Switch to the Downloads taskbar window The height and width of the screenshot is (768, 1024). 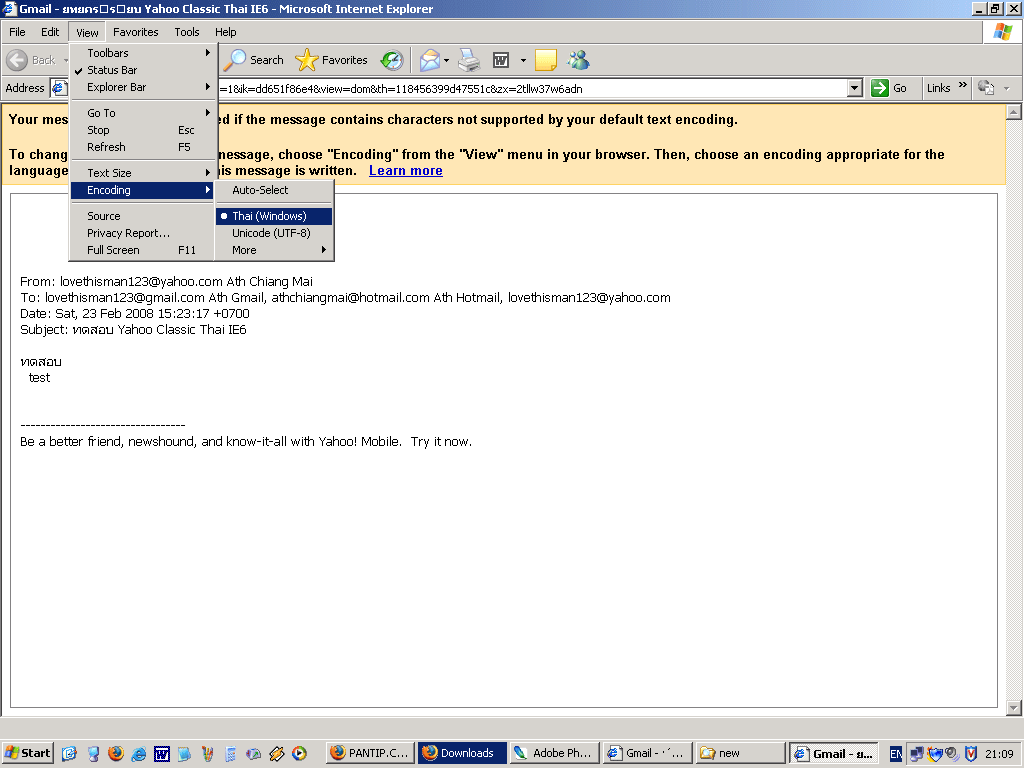[462, 754]
